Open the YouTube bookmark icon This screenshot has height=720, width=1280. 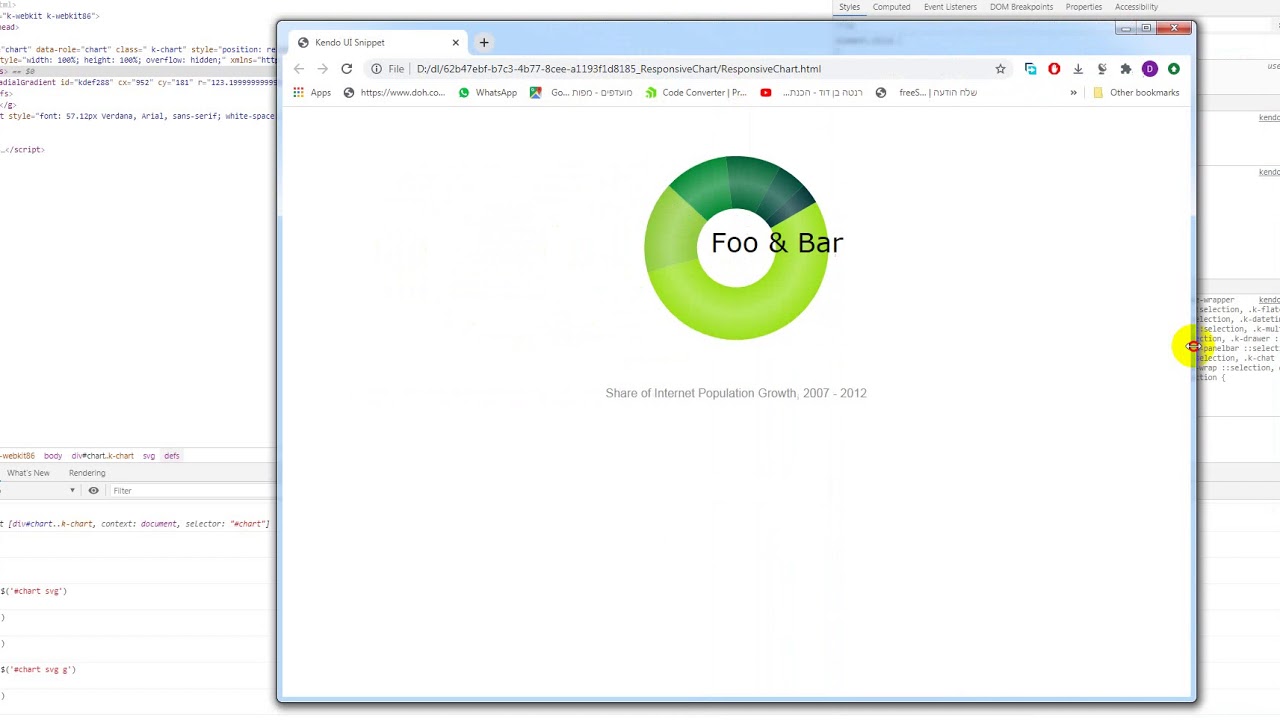coord(766,93)
